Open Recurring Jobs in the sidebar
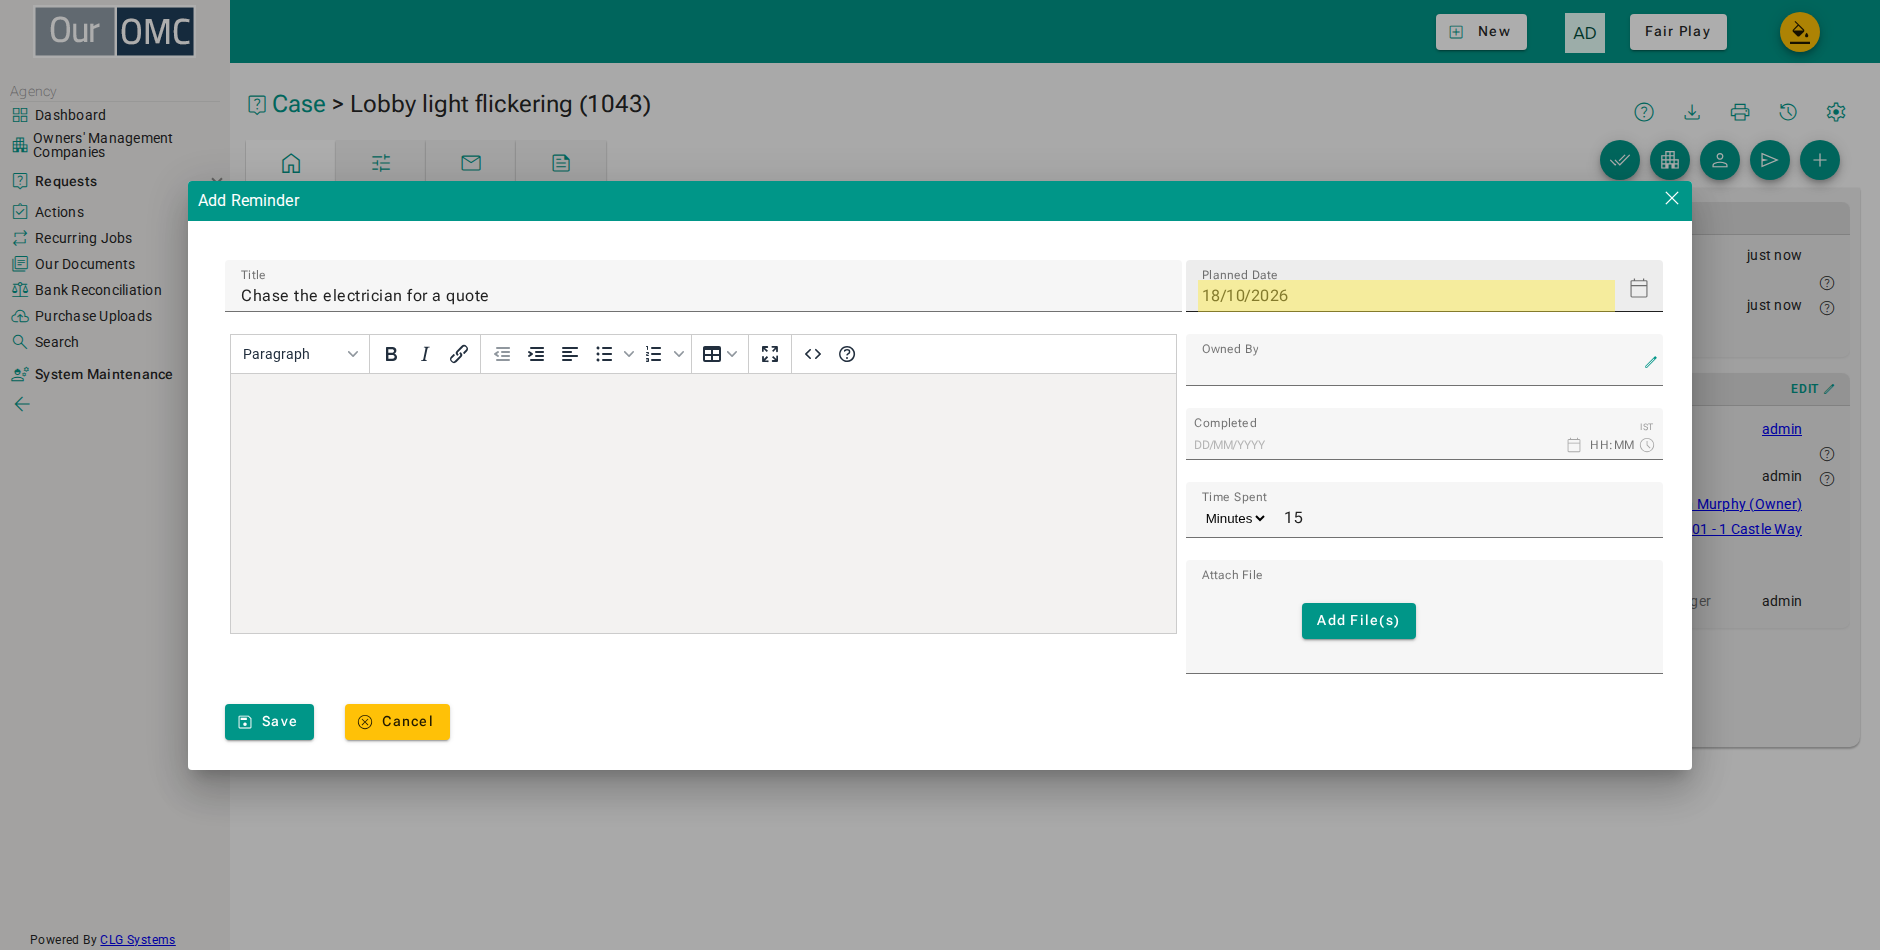 83,238
